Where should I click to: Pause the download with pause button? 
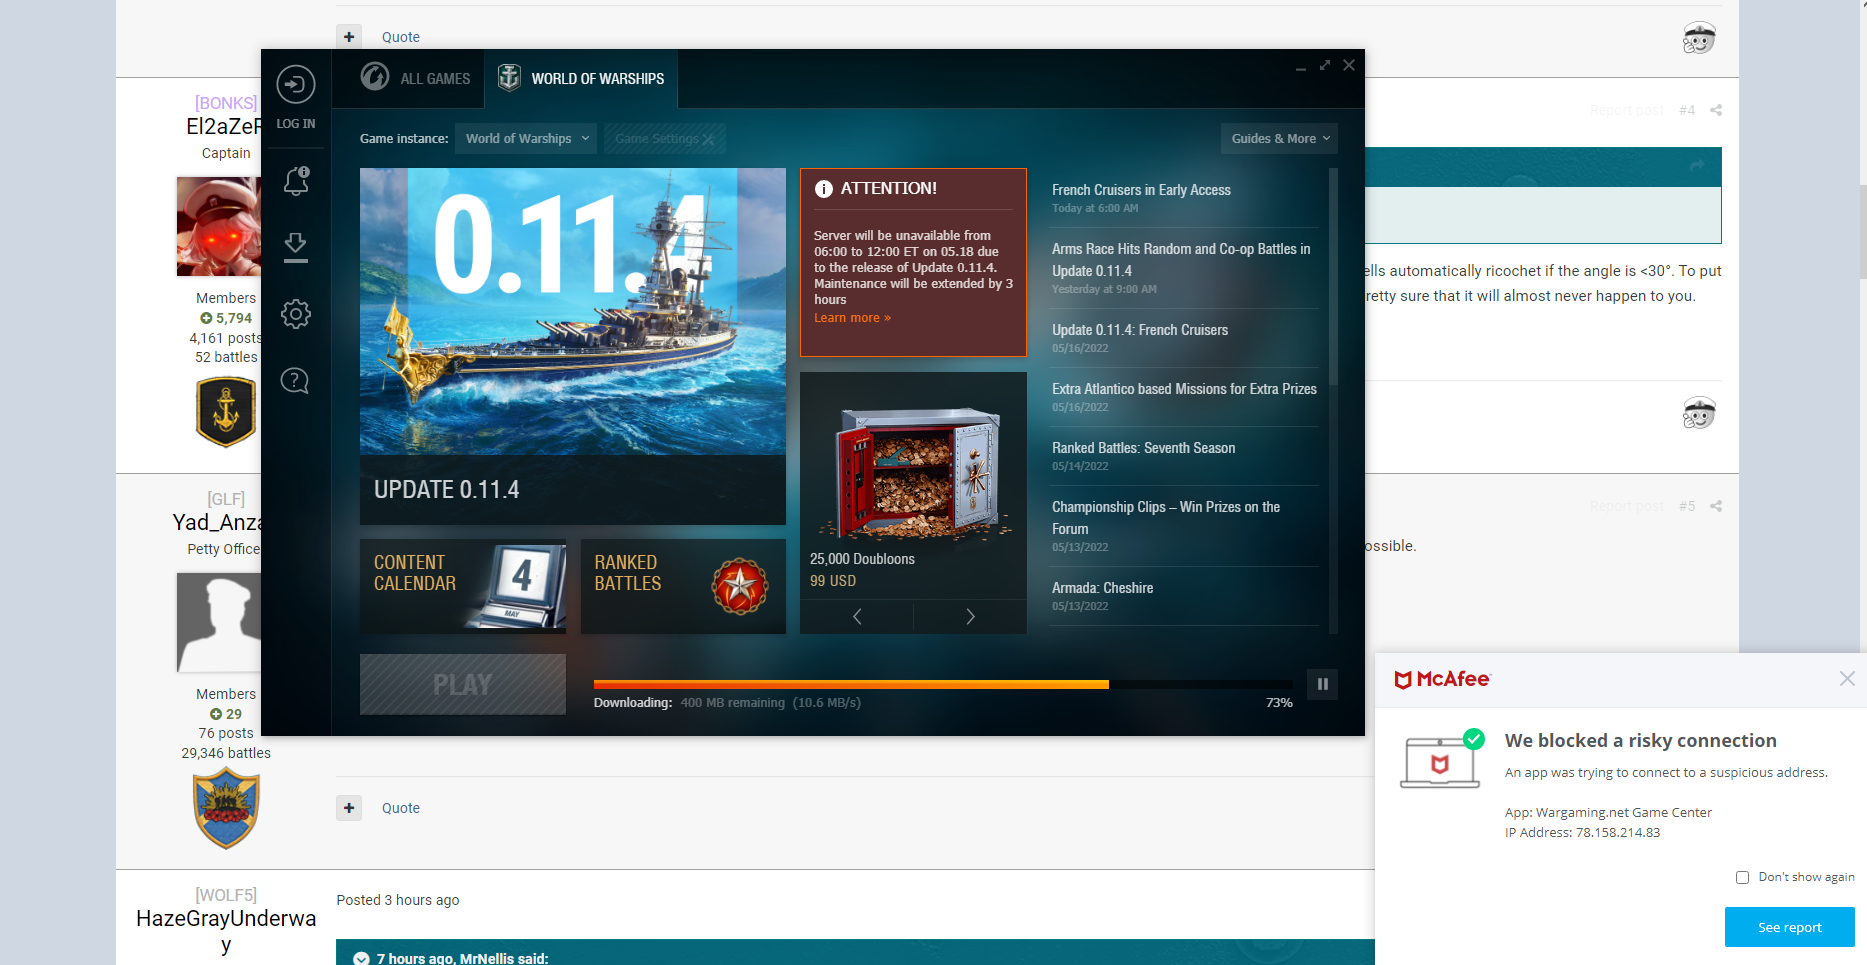[1322, 684]
